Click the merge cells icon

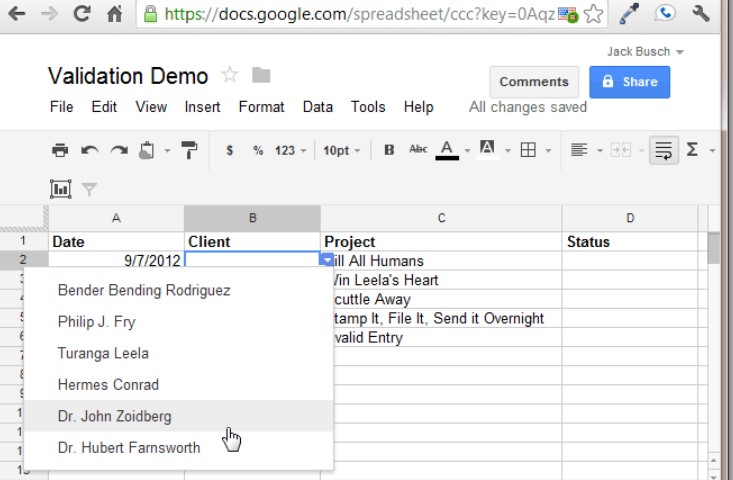620,150
